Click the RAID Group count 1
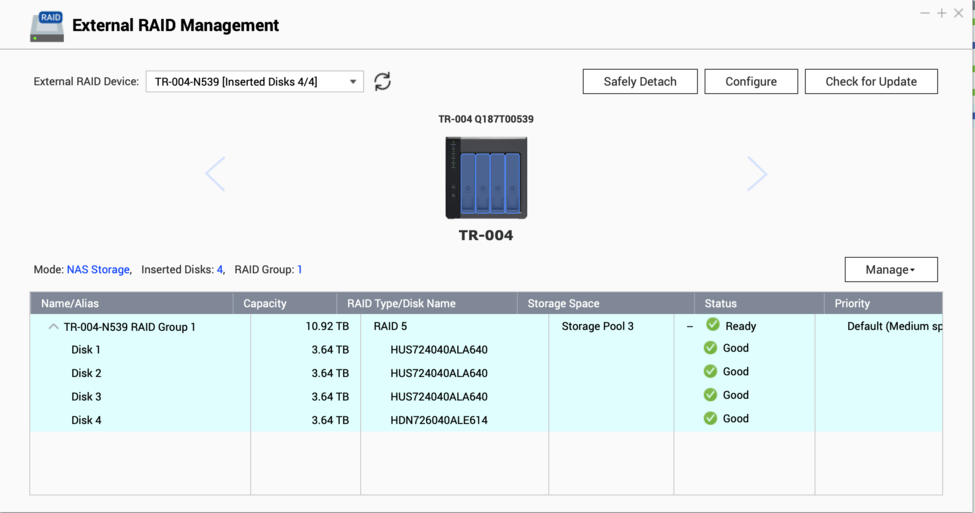Screen dimensions: 975x513 coord(300,269)
